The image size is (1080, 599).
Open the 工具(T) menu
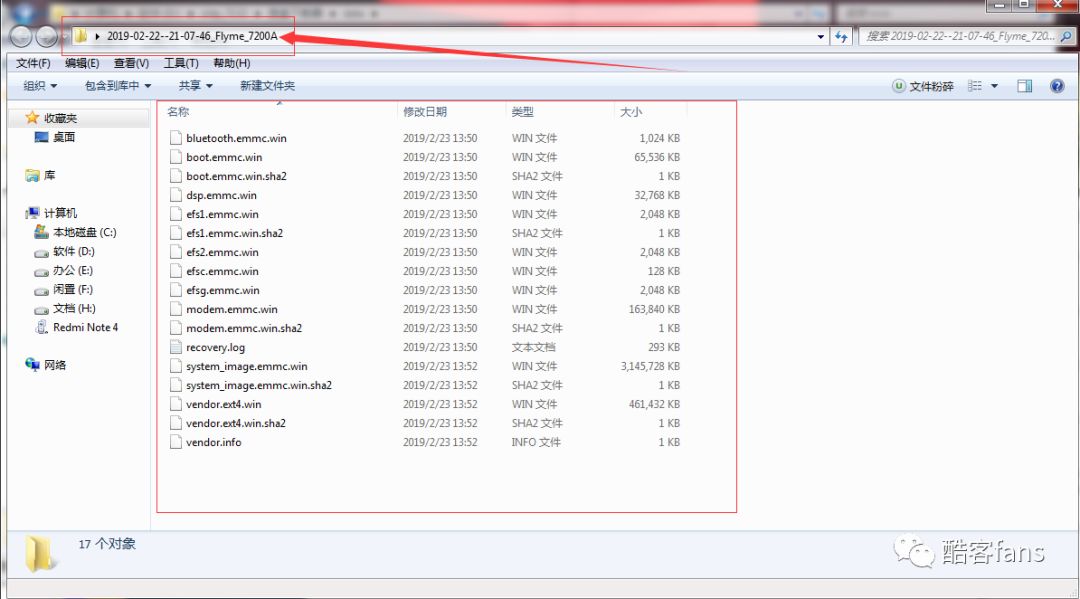coord(180,63)
